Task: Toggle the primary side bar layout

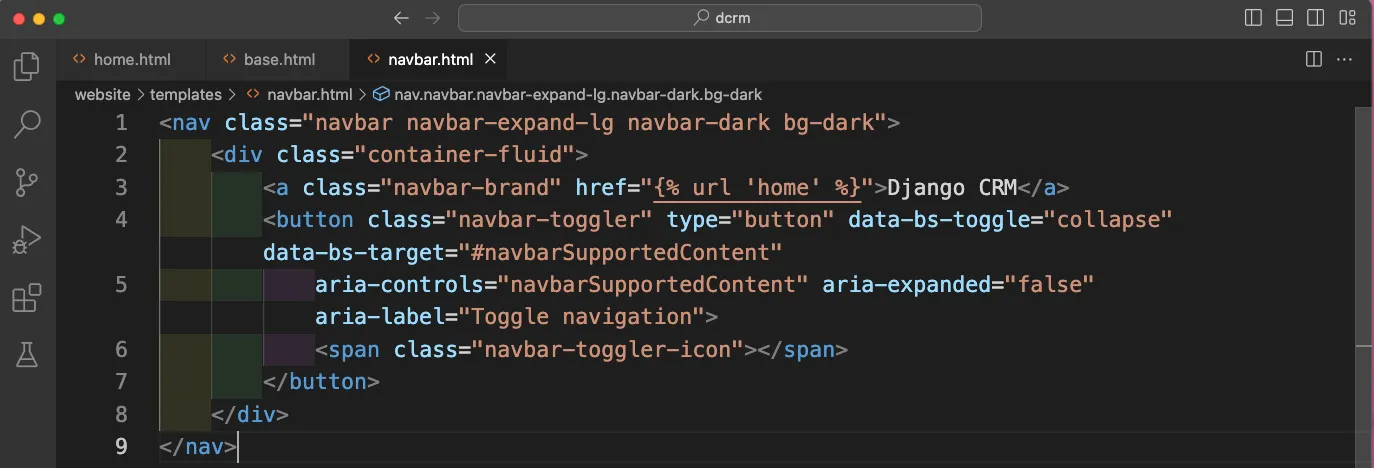Action: 1253,18
